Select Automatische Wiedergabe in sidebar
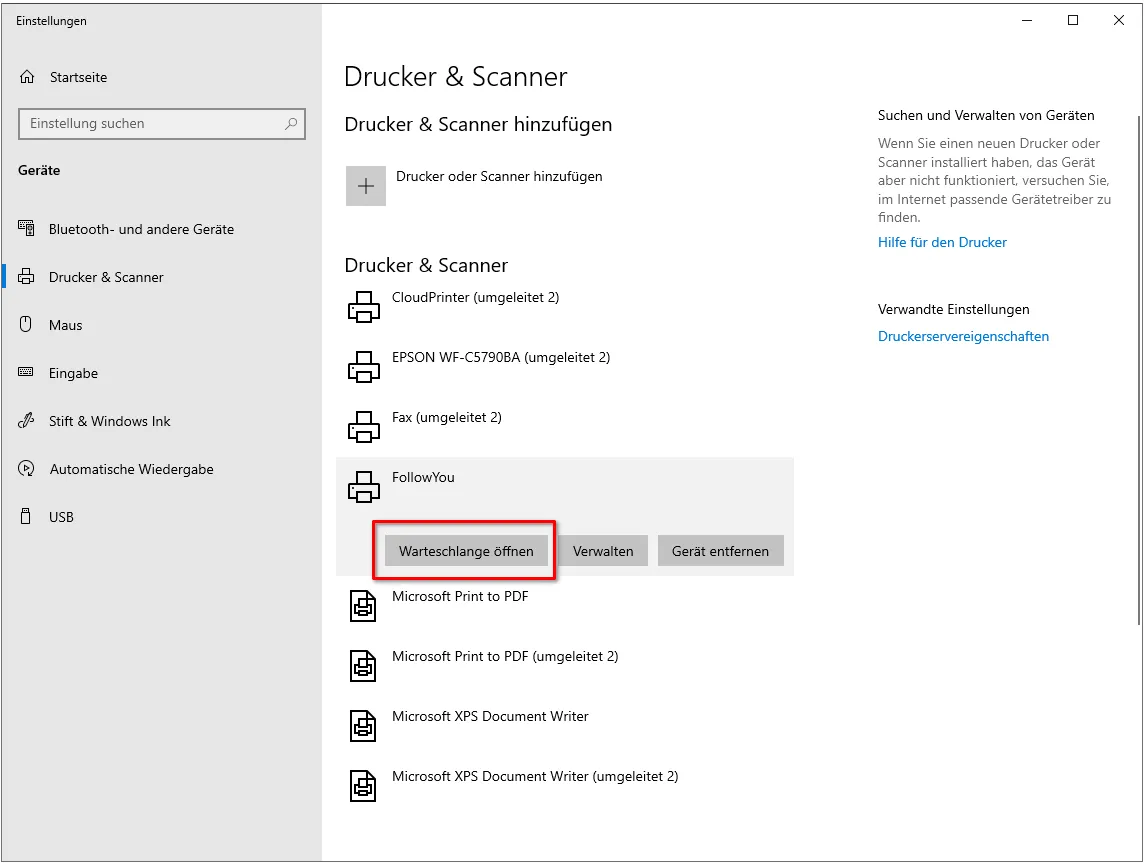Image resolution: width=1145 pixels, height=863 pixels. tap(131, 469)
